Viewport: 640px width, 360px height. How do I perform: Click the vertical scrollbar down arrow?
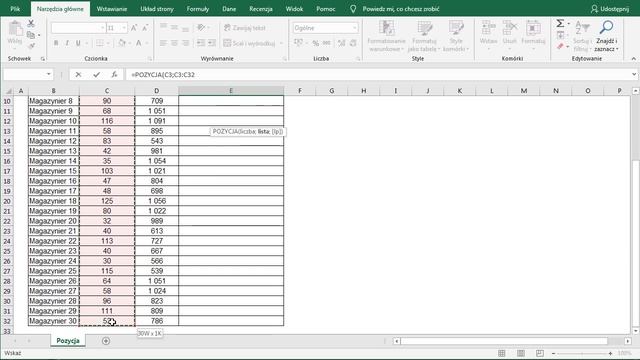click(x=636, y=331)
